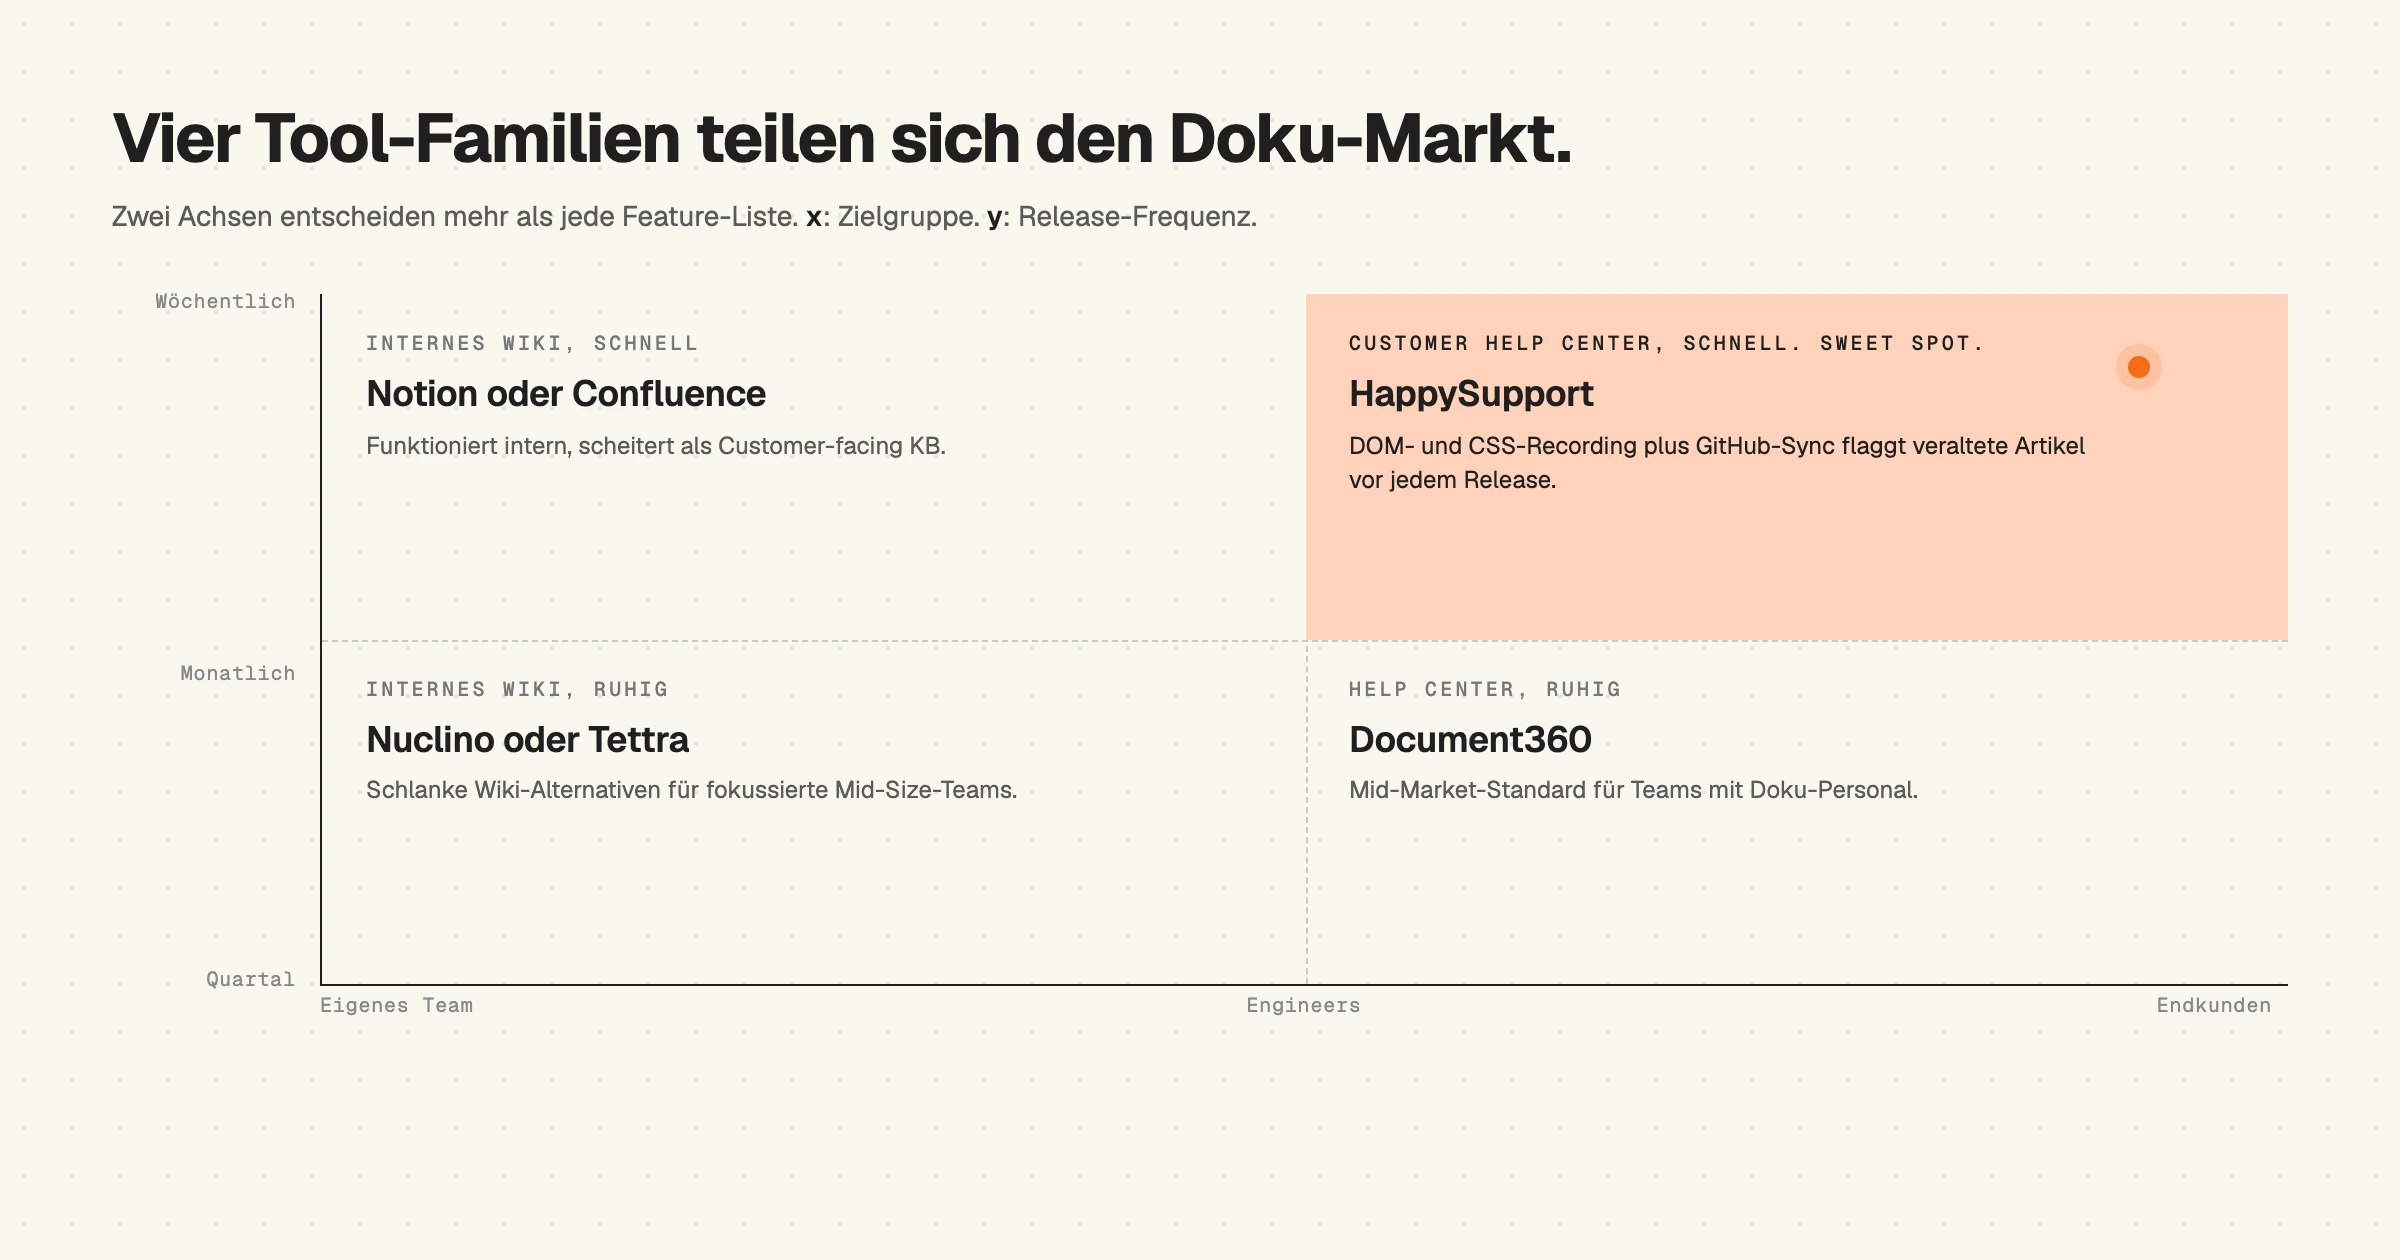Click the orange dot marker in HappySupport quadrant

2138,367
